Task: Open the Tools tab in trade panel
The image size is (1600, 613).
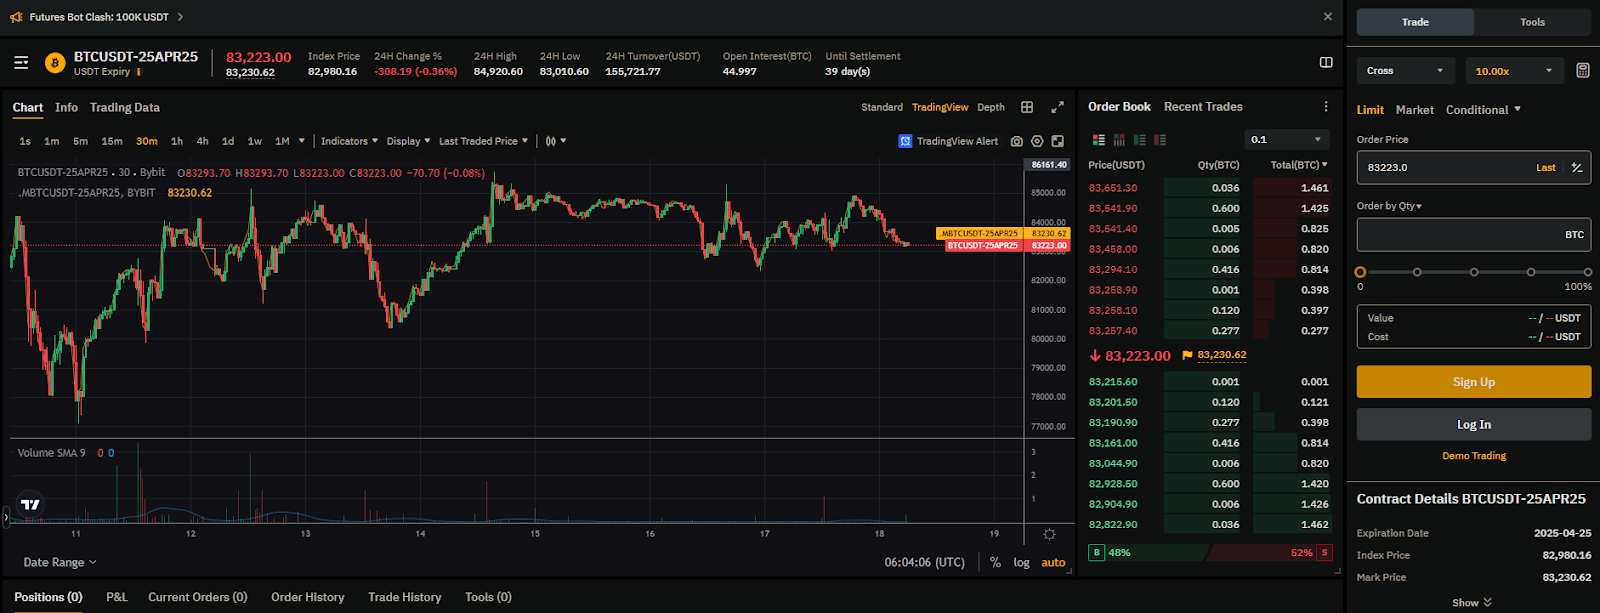Action: pyautogui.click(x=1532, y=22)
